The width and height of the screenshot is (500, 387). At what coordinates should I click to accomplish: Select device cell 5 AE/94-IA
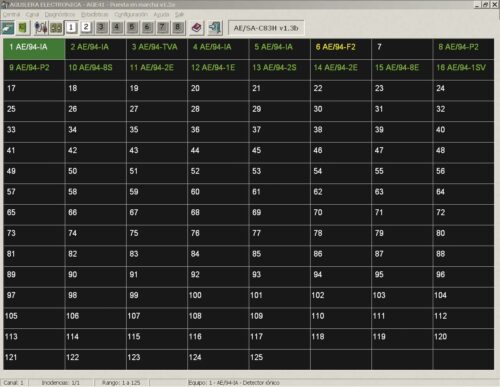[280, 49]
